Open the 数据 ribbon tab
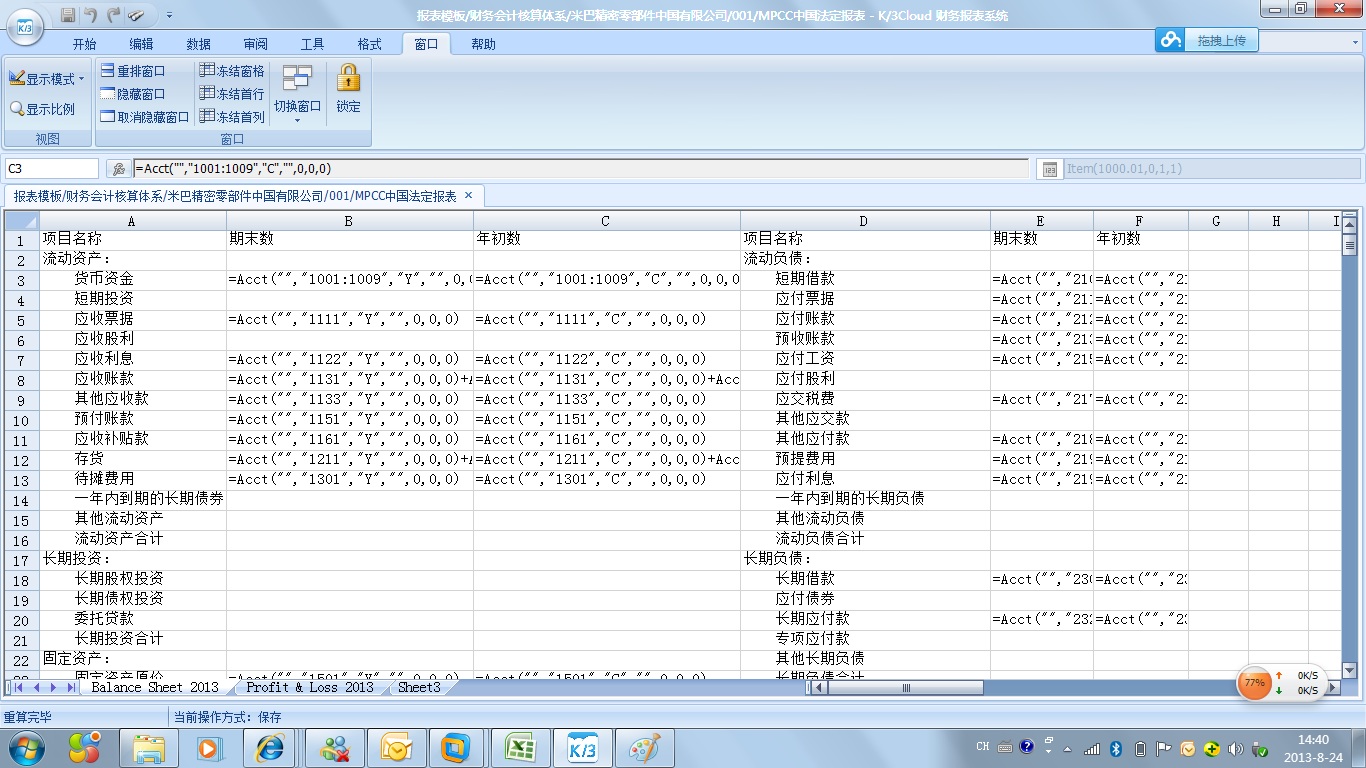1366x768 pixels. 198,44
